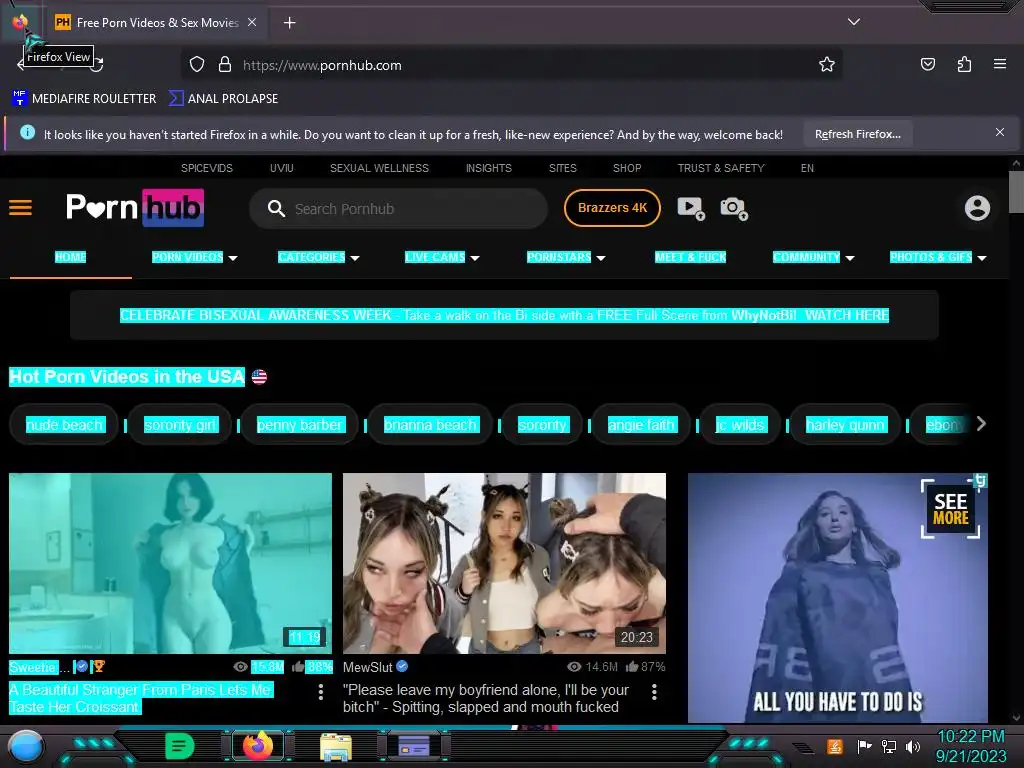The width and height of the screenshot is (1024, 768).
Task: Click the info icon in notification bar
Action: coord(27,133)
